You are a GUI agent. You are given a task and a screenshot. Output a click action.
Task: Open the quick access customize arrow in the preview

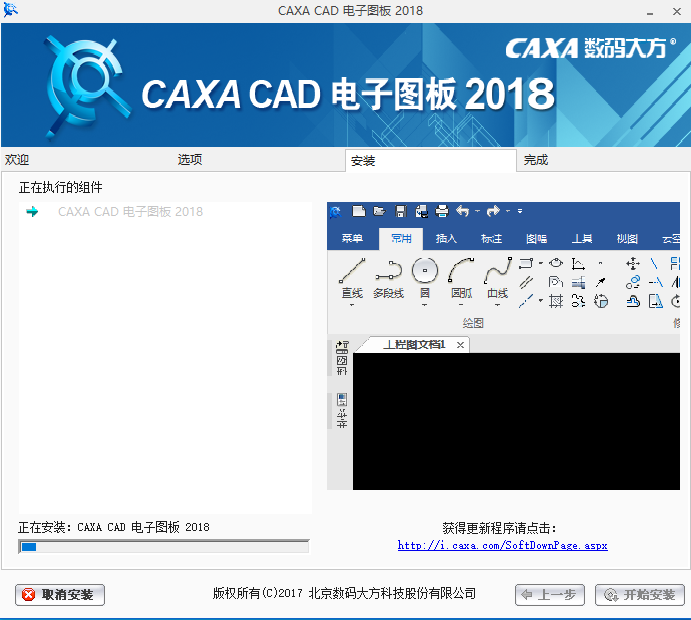pyautogui.click(x=520, y=212)
